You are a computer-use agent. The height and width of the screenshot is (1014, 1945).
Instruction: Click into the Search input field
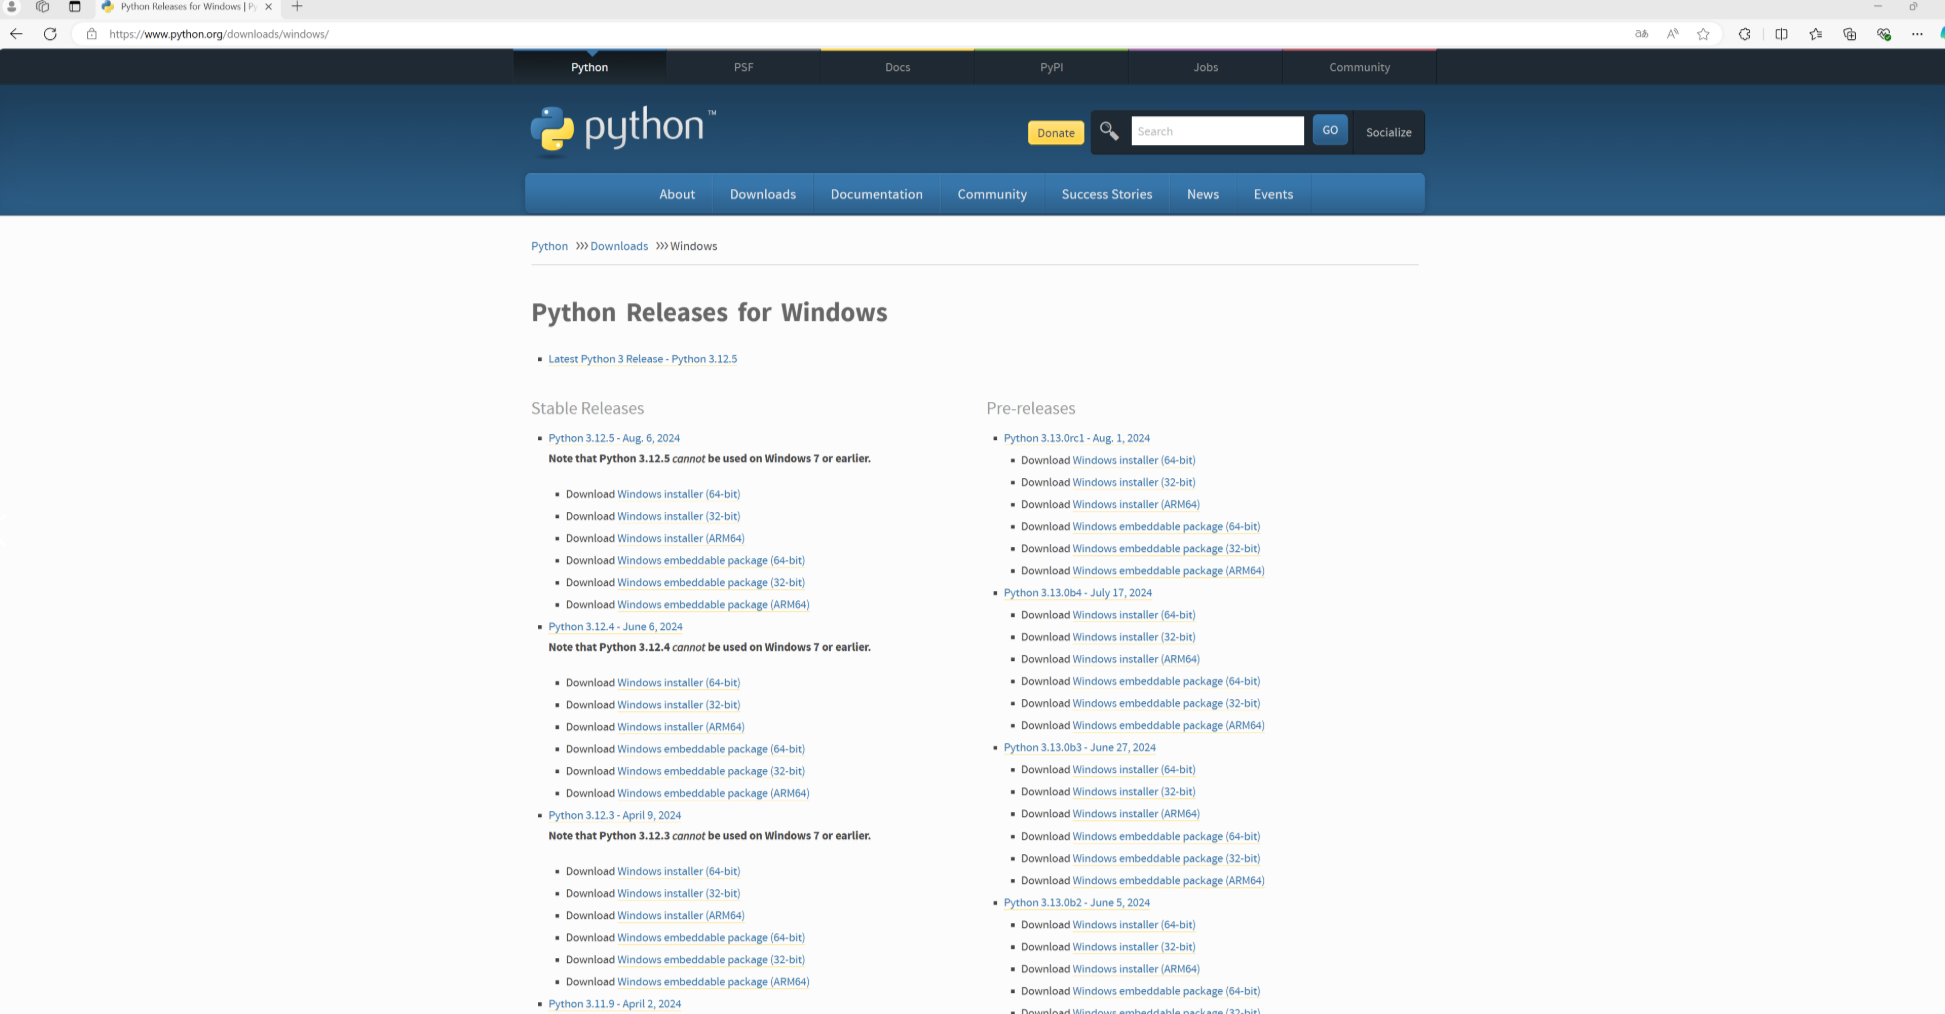1216,131
